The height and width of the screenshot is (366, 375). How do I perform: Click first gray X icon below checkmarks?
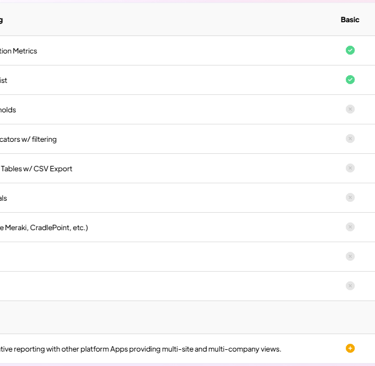[350, 109]
